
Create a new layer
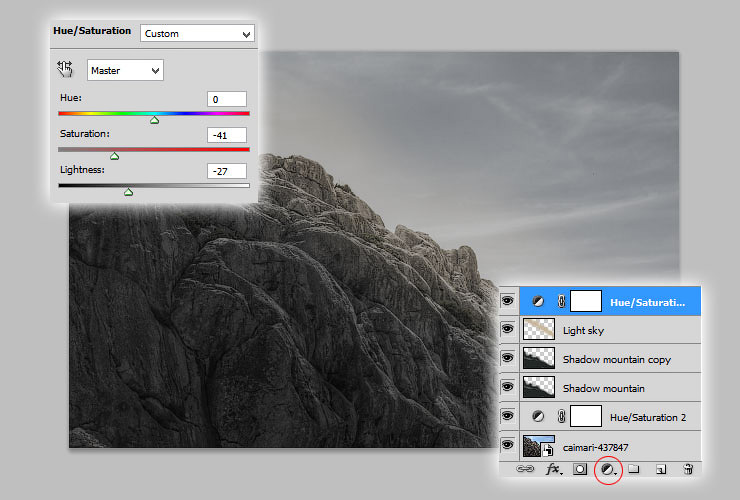click(661, 469)
